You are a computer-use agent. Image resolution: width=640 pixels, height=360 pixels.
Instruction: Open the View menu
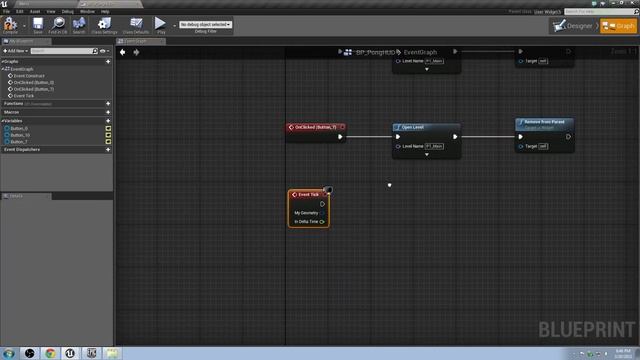coord(51,11)
